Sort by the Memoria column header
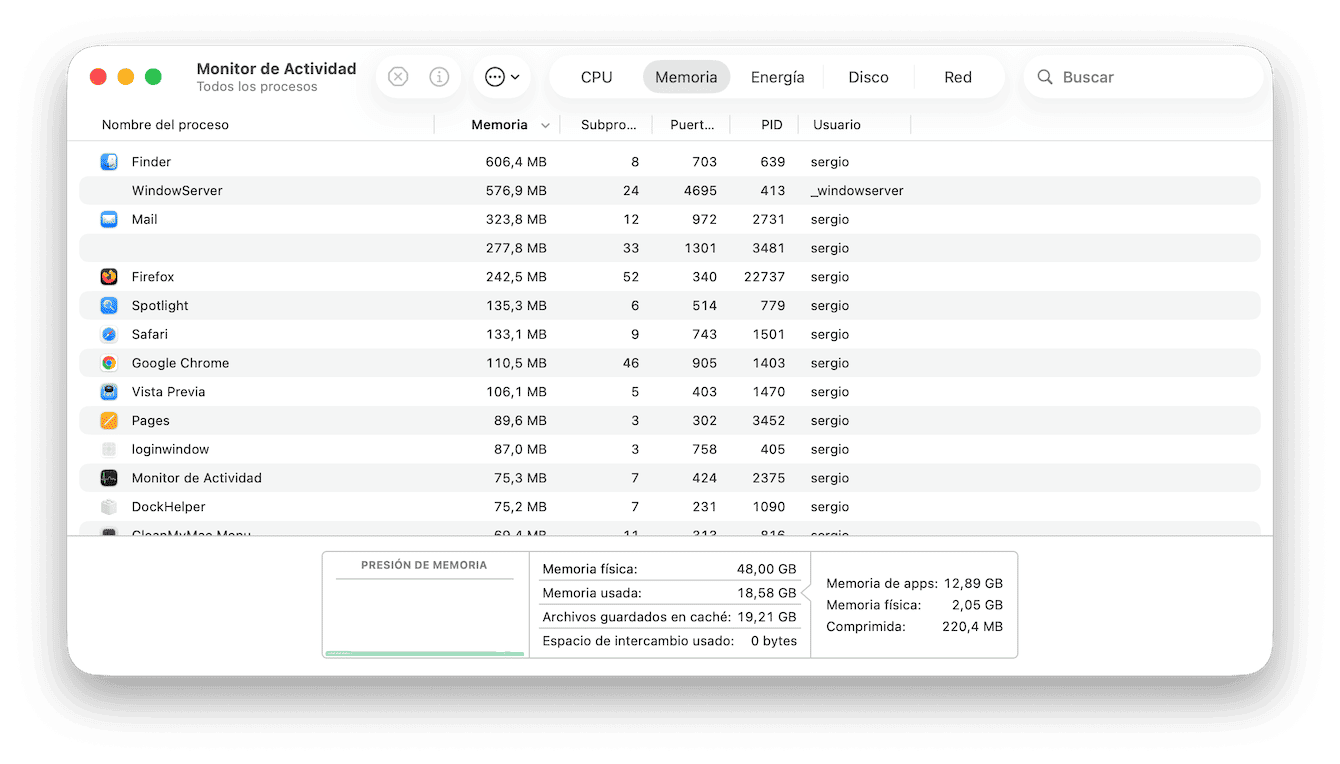Viewport: 1340px width, 764px height. coord(499,125)
